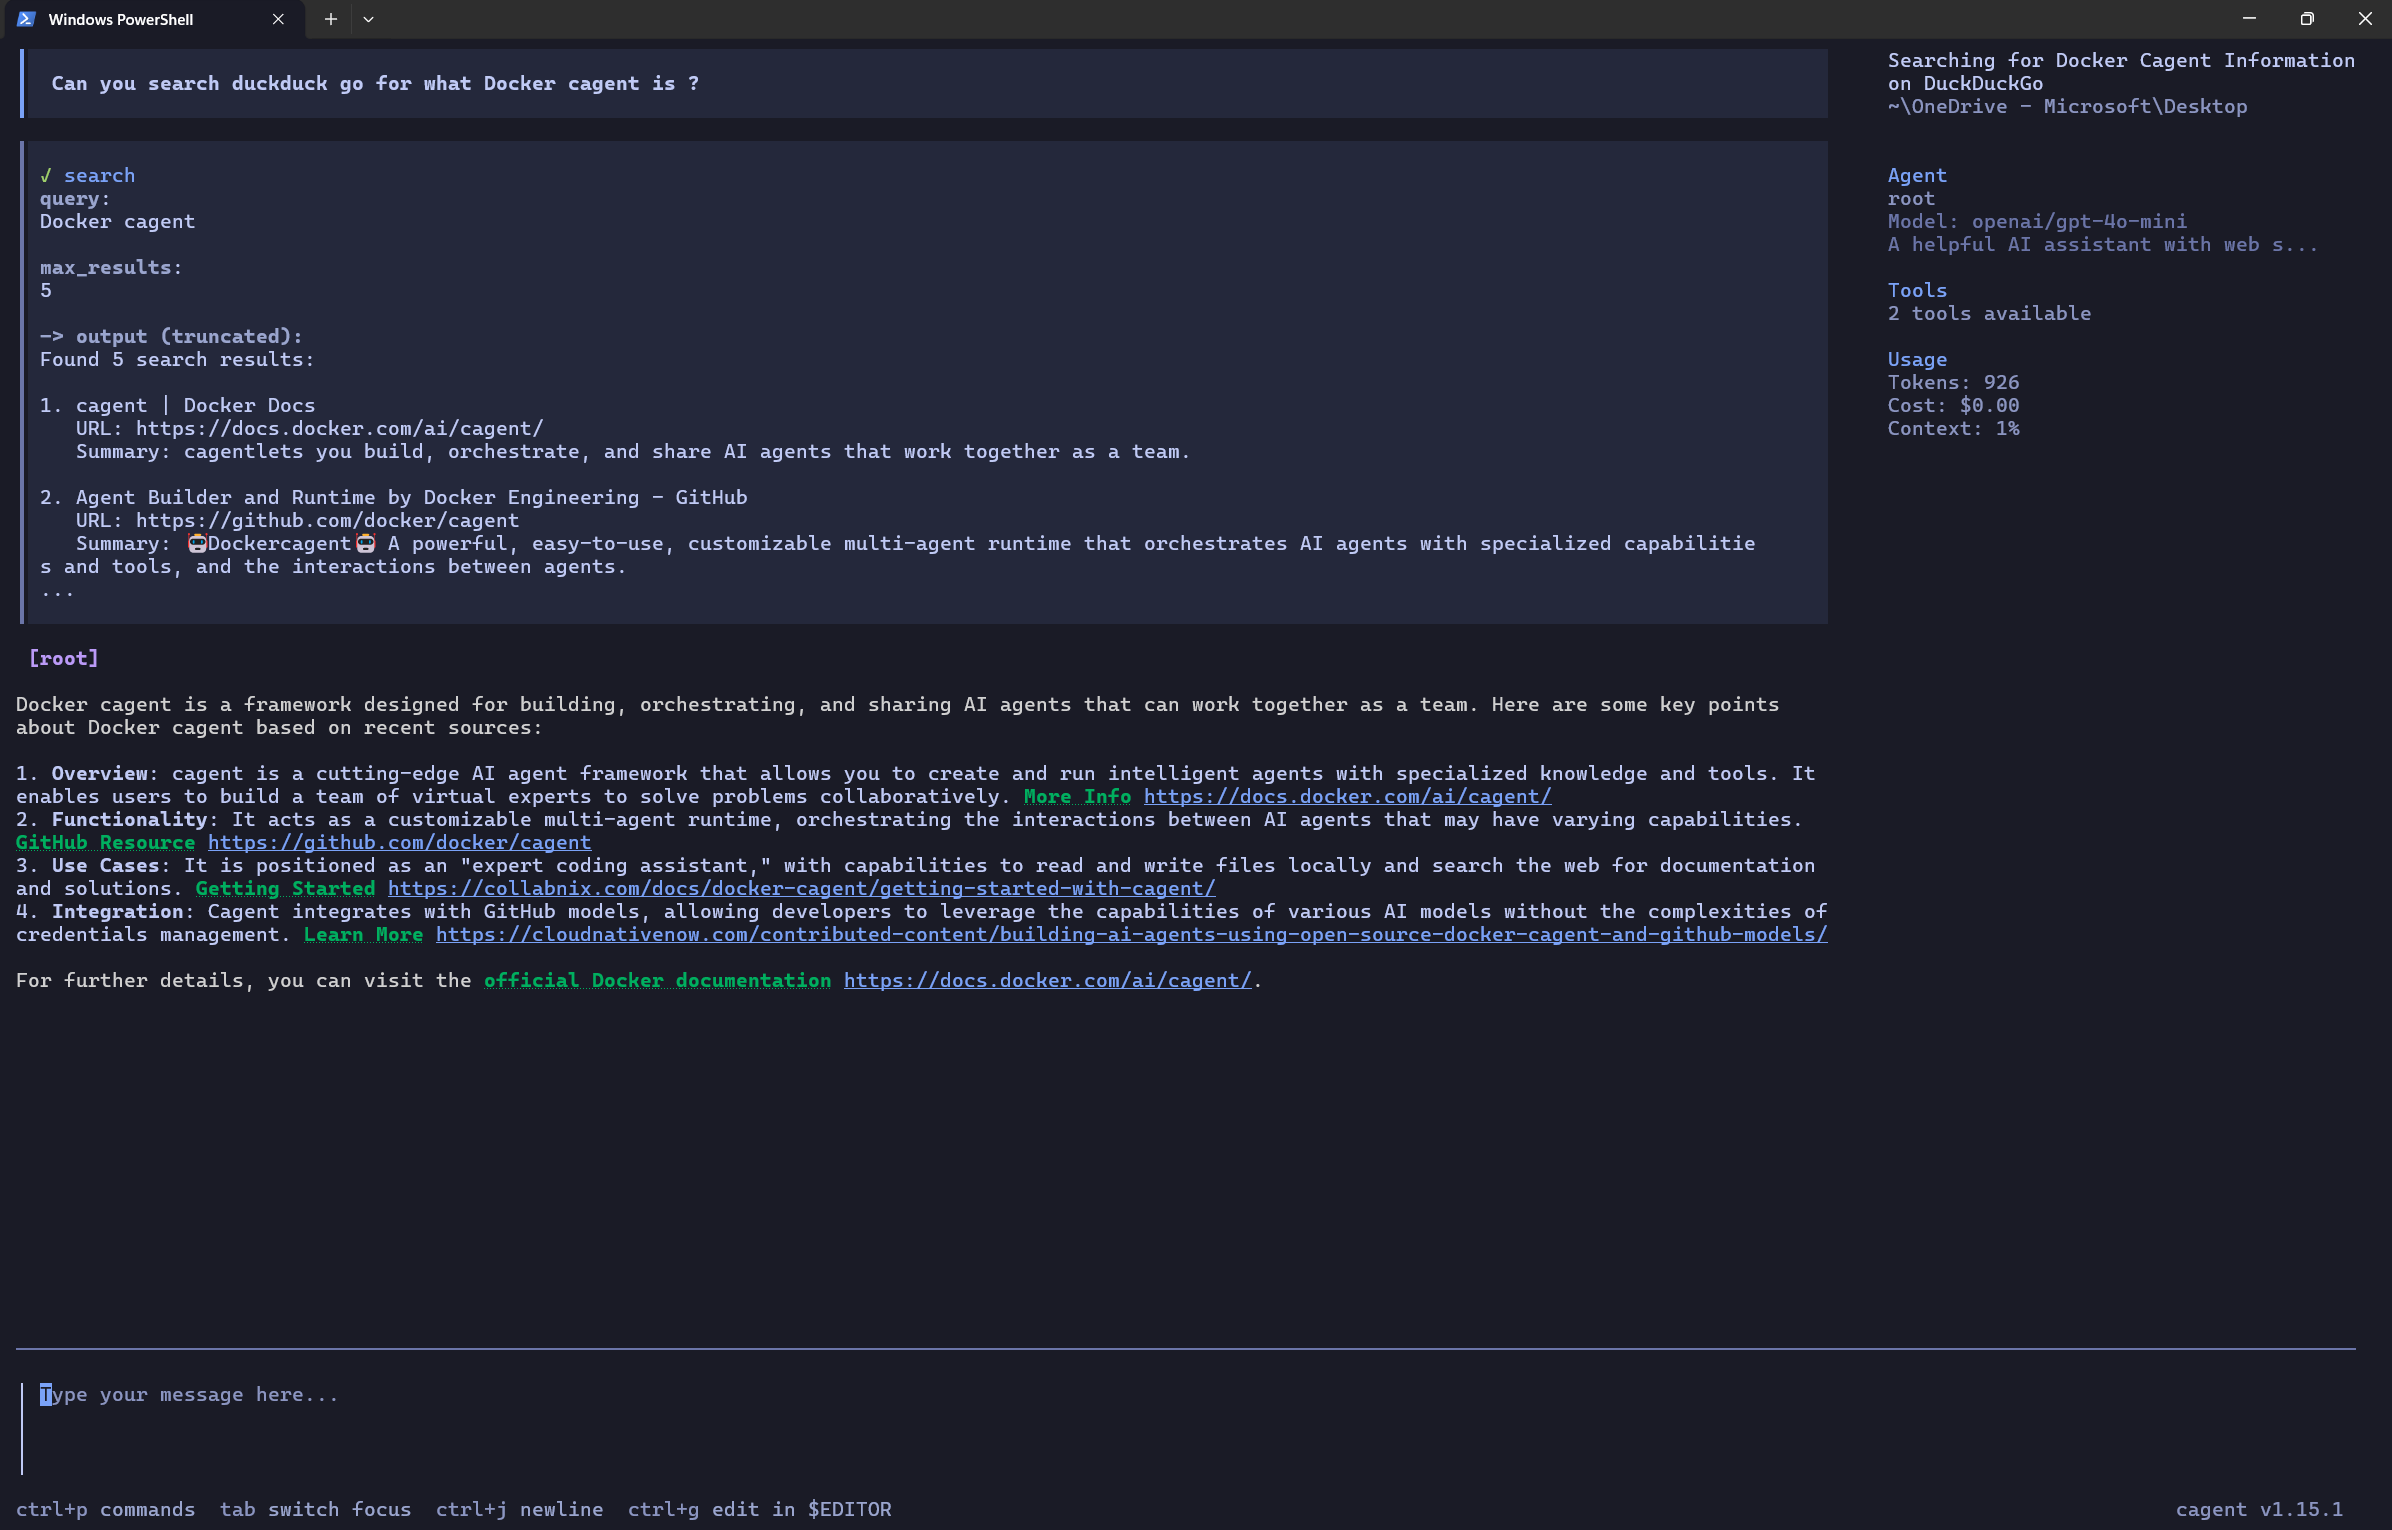
Task: Click the search tool call header
Action: pyautogui.click(x=87, y=176)
